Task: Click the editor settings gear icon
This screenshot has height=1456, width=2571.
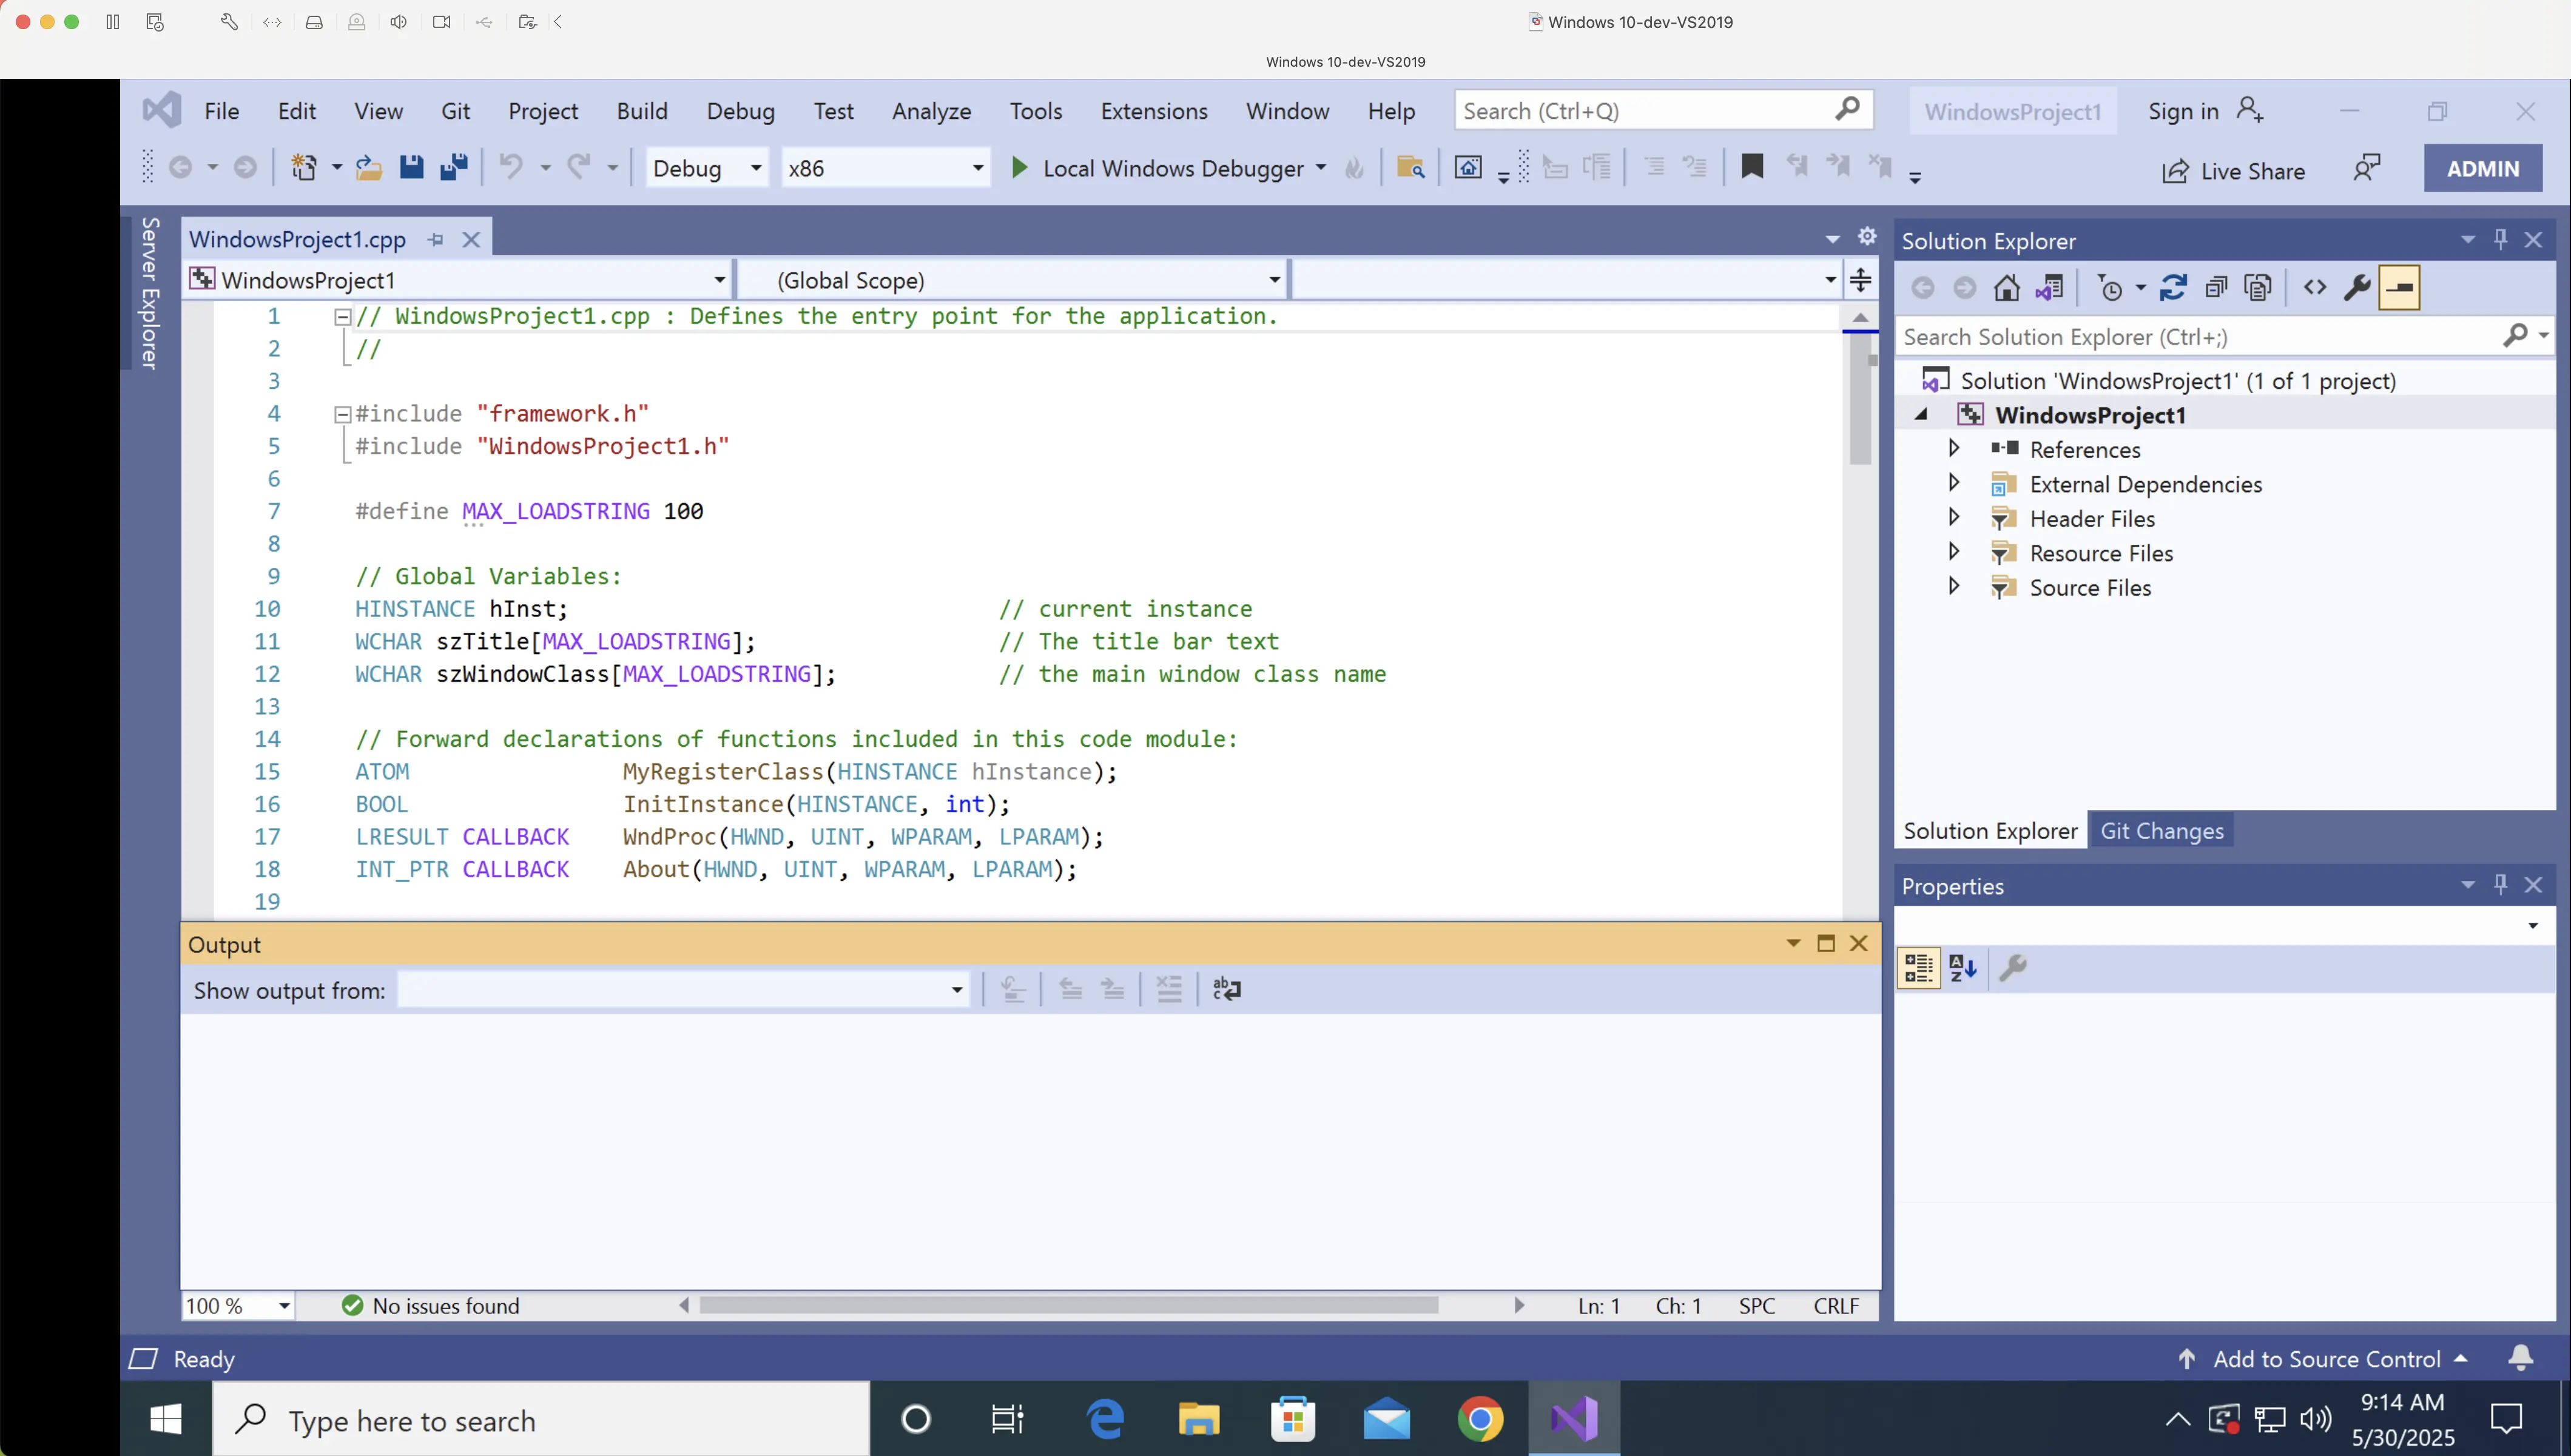Action: tap(1866, 236)
